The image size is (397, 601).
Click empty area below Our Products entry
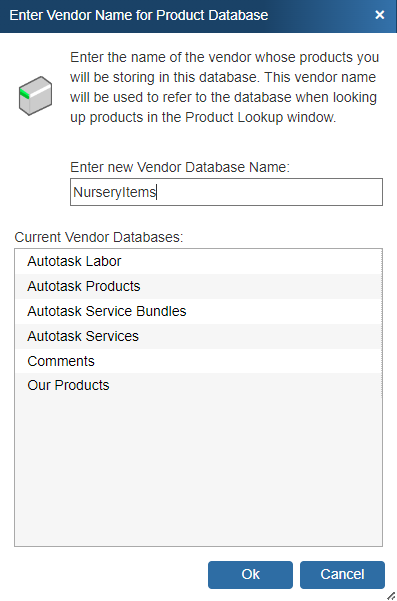198,471
